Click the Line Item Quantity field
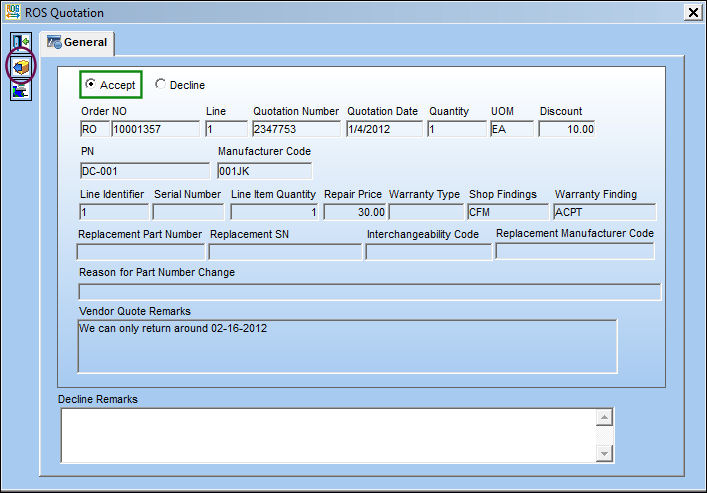Image resolution: width=707 pixels, height=493 pixels. 274,212
